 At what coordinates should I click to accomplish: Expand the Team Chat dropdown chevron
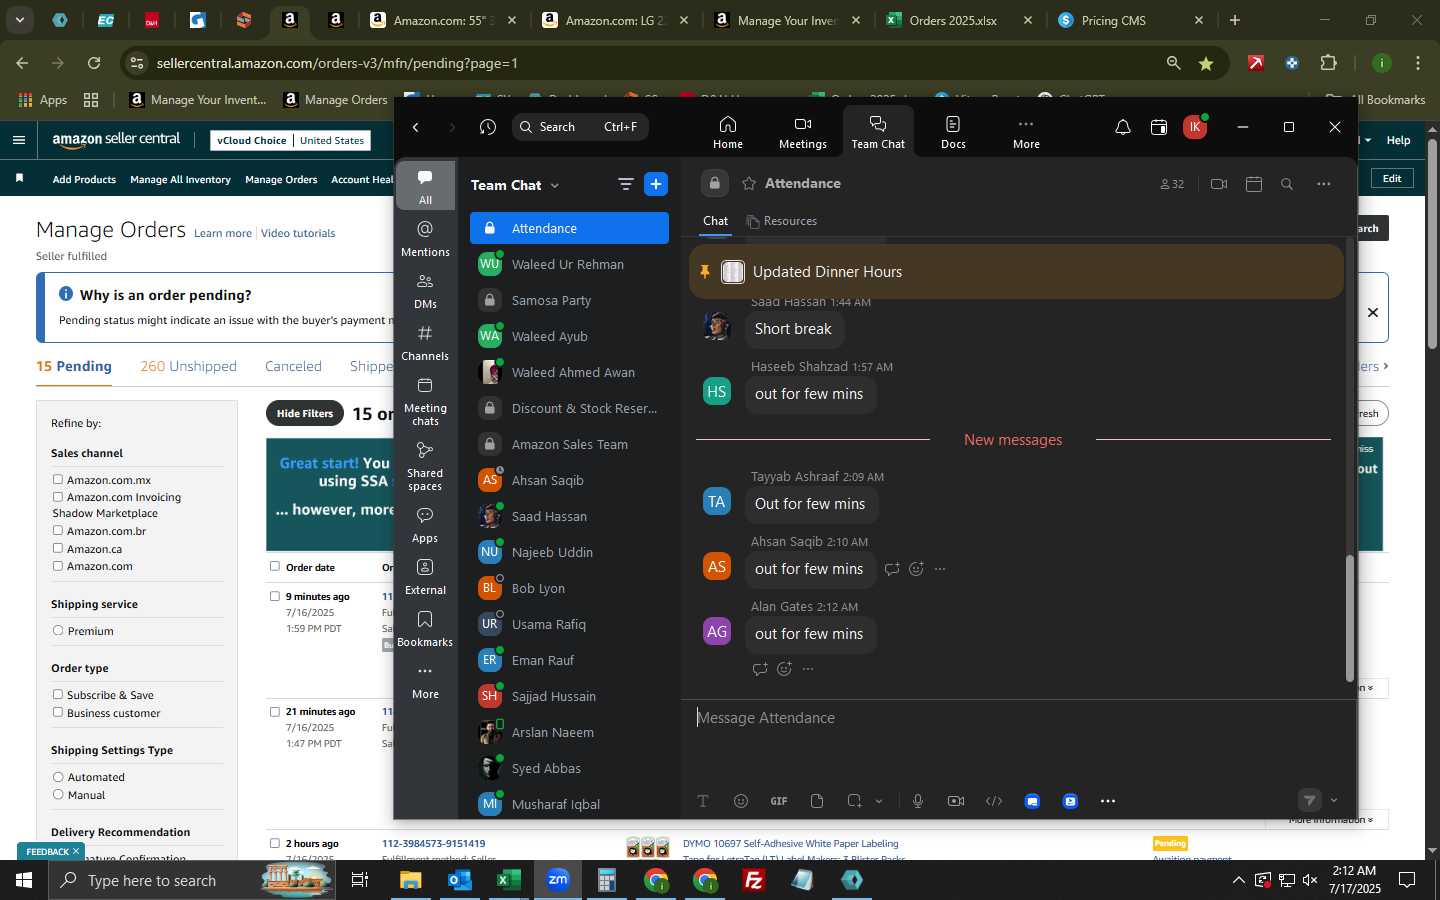coord(555,185)
